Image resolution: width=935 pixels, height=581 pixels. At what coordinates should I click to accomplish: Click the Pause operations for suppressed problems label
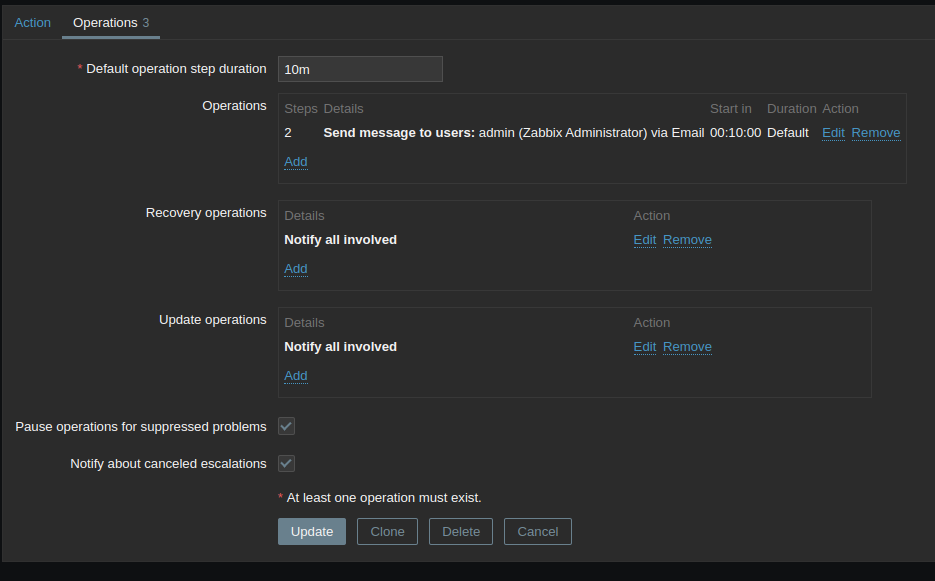pyautogui.click(x=141, y=427)
